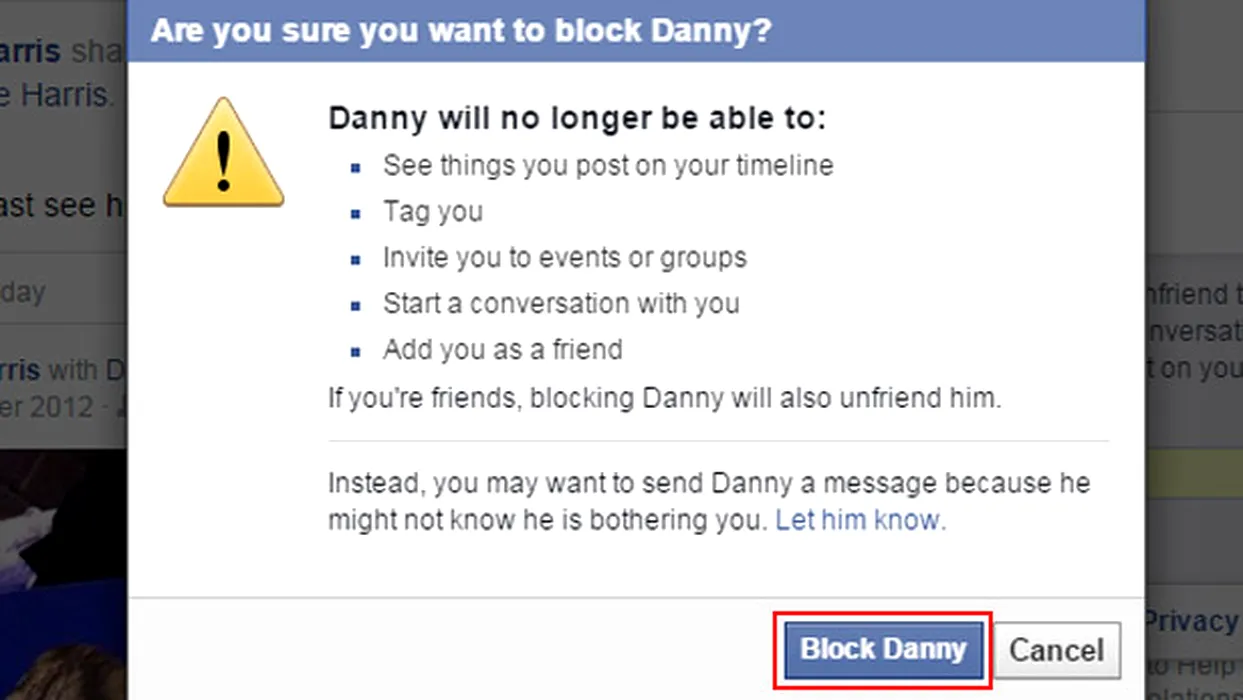The image size is (1243, 700).
Task: Click the blue bullet beside "See things you post"
Action: click(356, 169)
